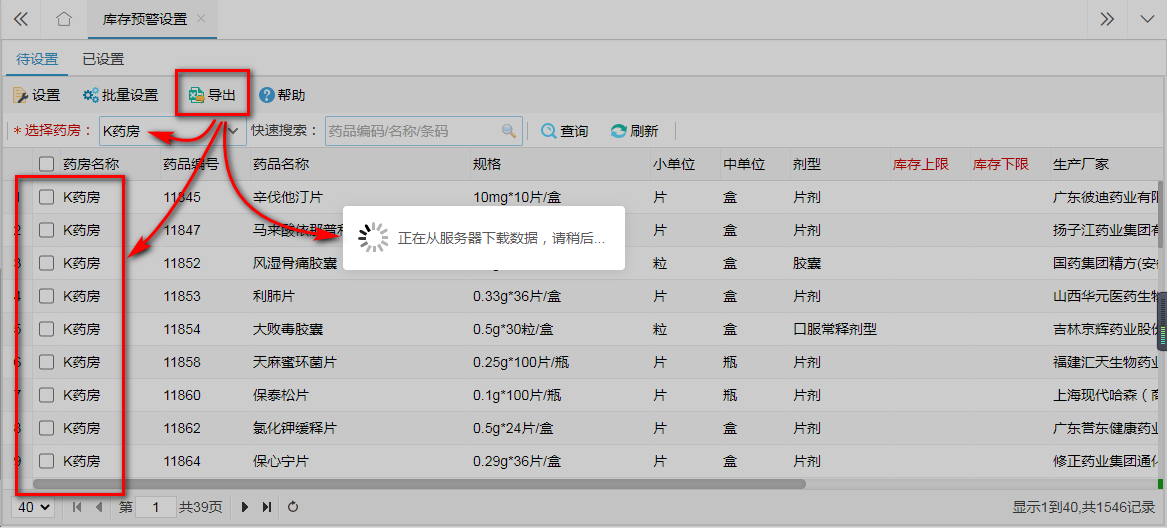Click the double left arrow collapse icon
The height and width of the screenshot is (530, 1167).
[20, 19]
